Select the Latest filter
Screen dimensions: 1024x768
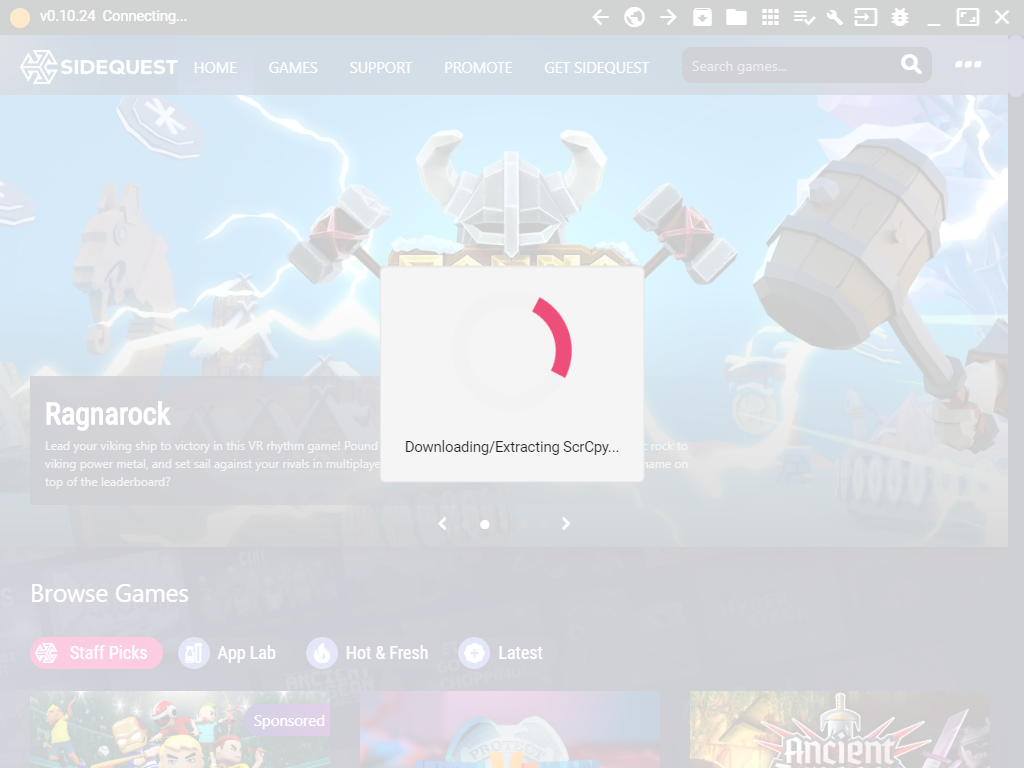pos(501,653)
